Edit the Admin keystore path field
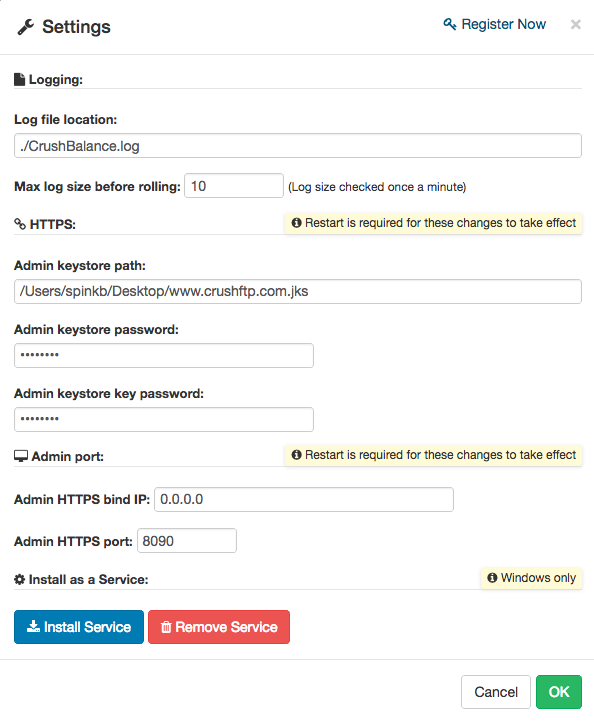Image resolution: width=594 pixels, height=722 pixels. pyautogui.click(x=298, y=291)
